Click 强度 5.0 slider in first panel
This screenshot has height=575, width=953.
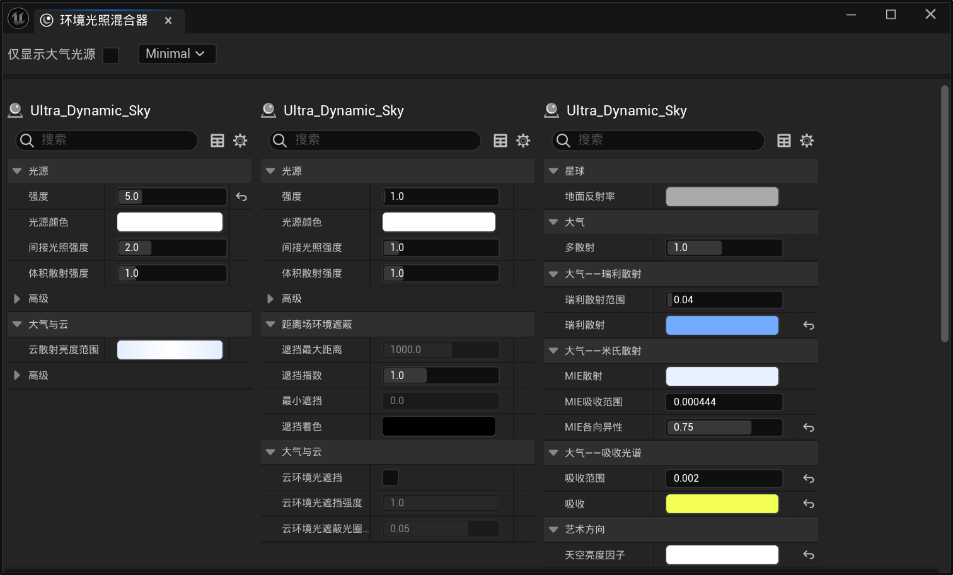pyautogui.click(x=172, y=196)
